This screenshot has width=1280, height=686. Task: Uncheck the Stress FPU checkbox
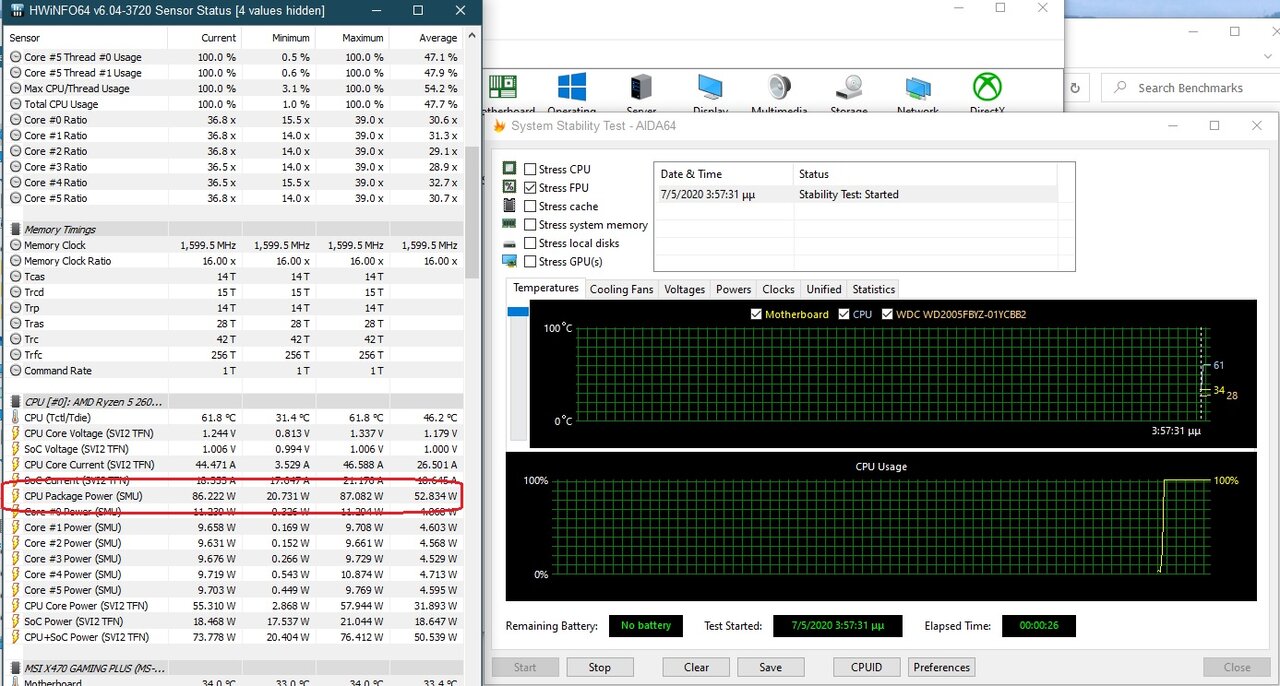(x=530, y=187)
